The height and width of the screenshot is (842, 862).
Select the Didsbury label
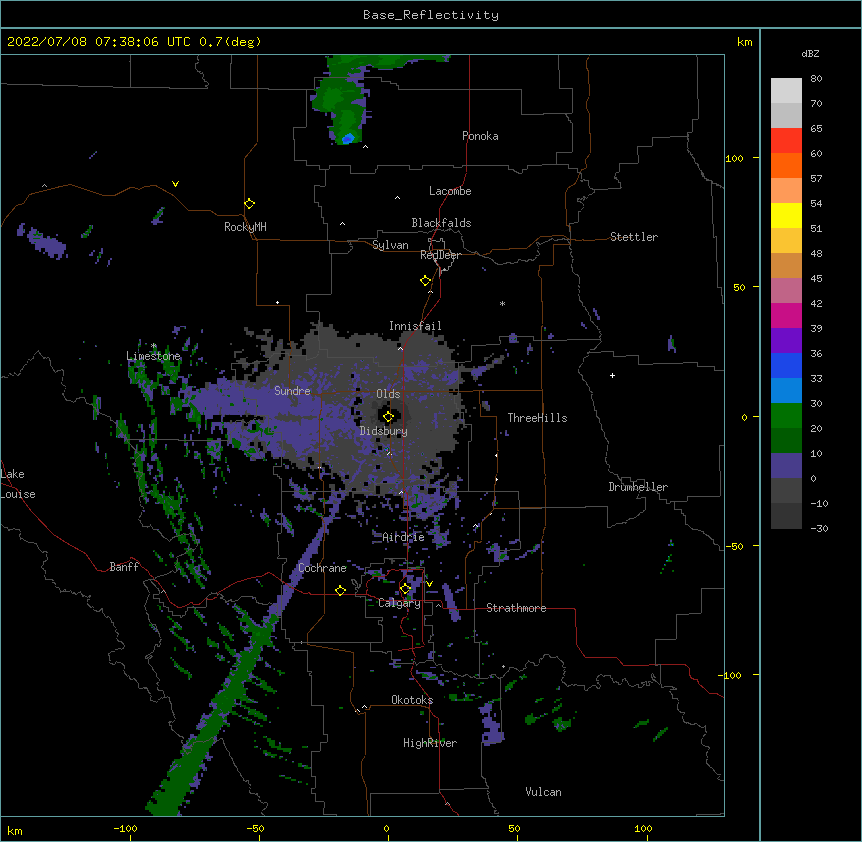tap(384, 431)
